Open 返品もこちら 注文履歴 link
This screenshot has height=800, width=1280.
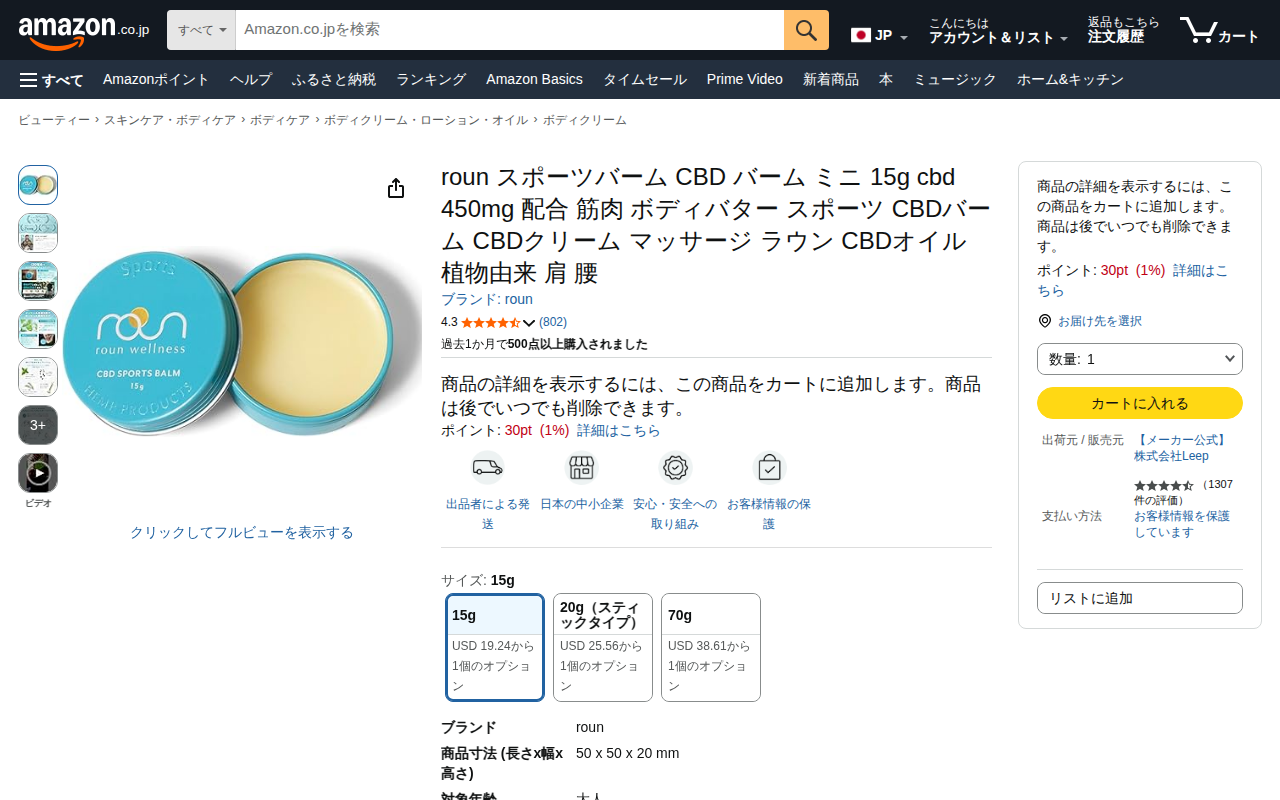[x=1124, y=31]
